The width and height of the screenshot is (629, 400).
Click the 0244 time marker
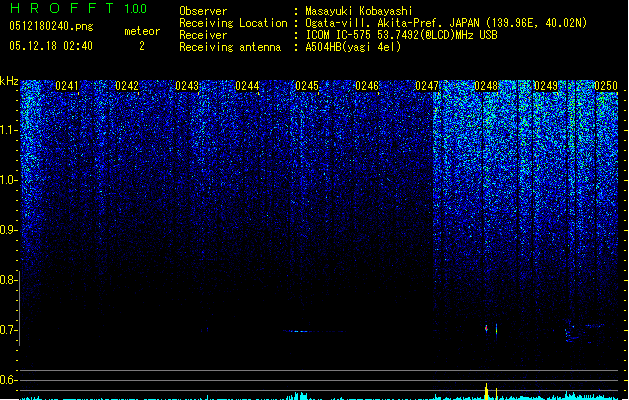(247, 86)
